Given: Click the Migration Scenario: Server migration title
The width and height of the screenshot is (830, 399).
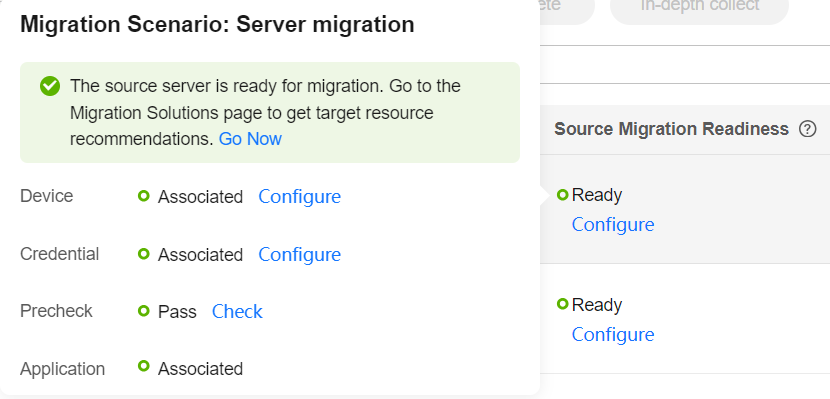Looking at the screenshot, I should (x=217, y=25).
